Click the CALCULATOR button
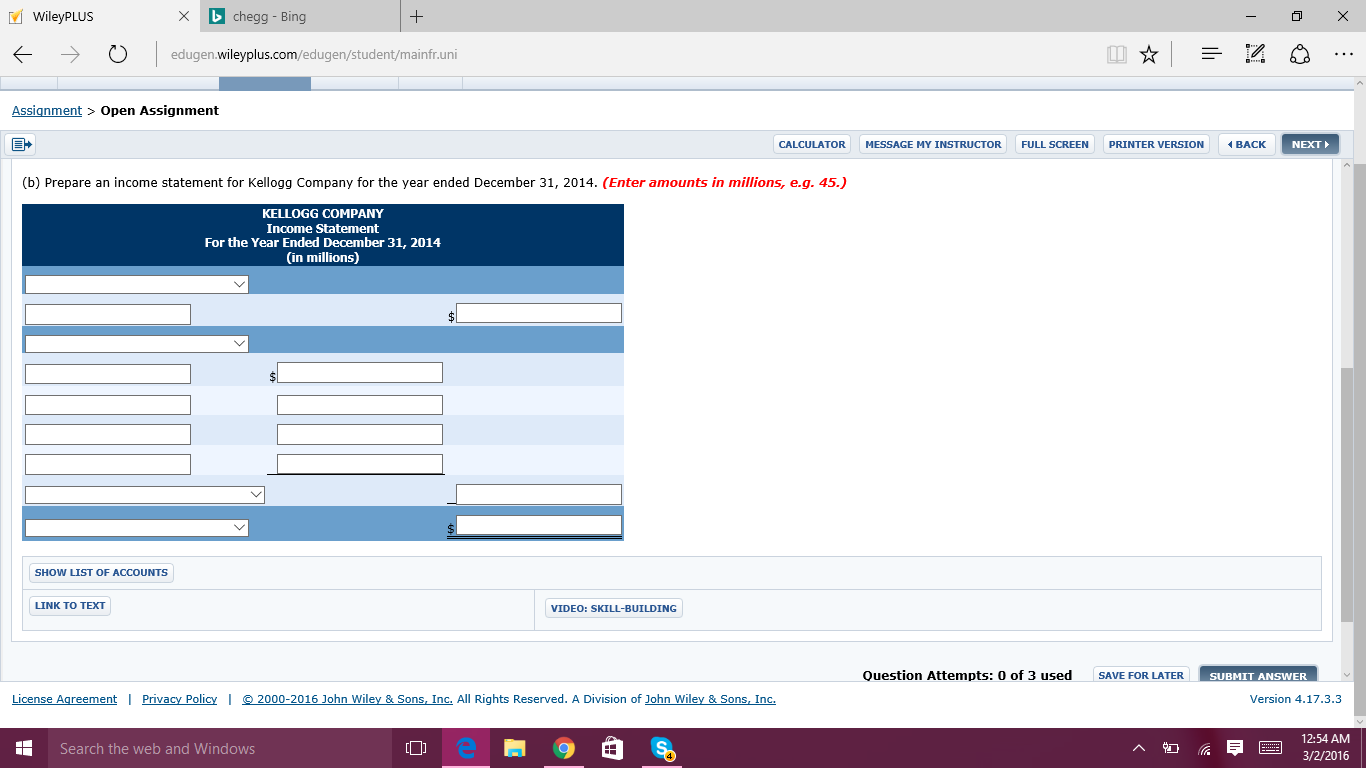Image resolution: width=1366 pixels, height=768 pixels. [812, 145]
